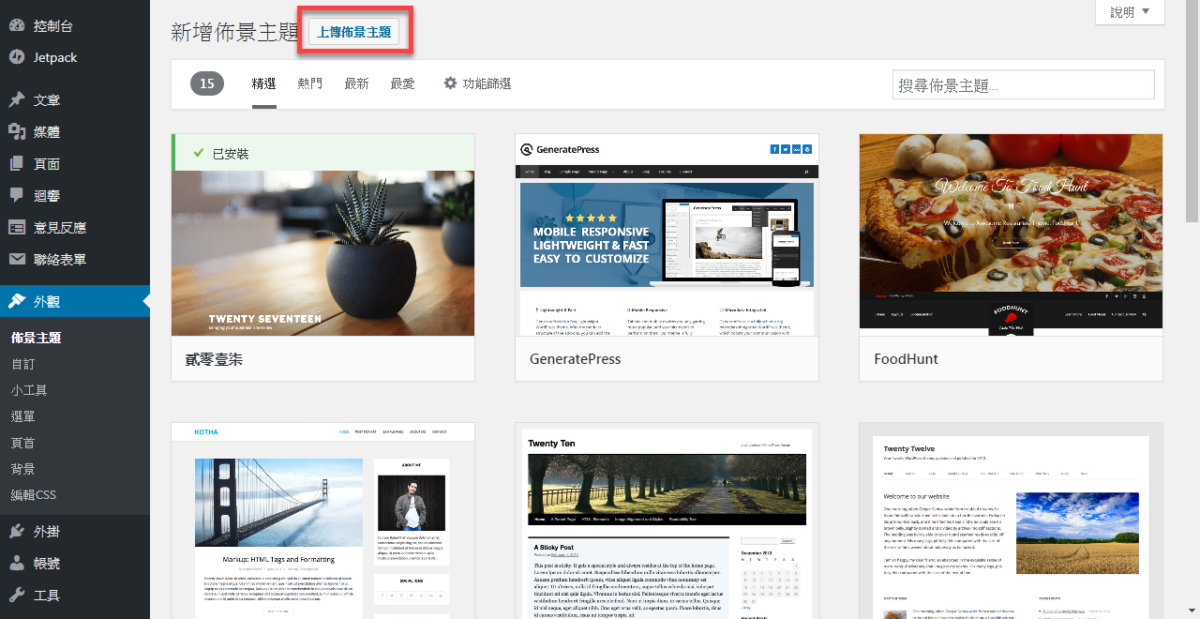Click the gear icon beside 功能篩選
Screen dimensions: 1200x619
coord(450,83)
